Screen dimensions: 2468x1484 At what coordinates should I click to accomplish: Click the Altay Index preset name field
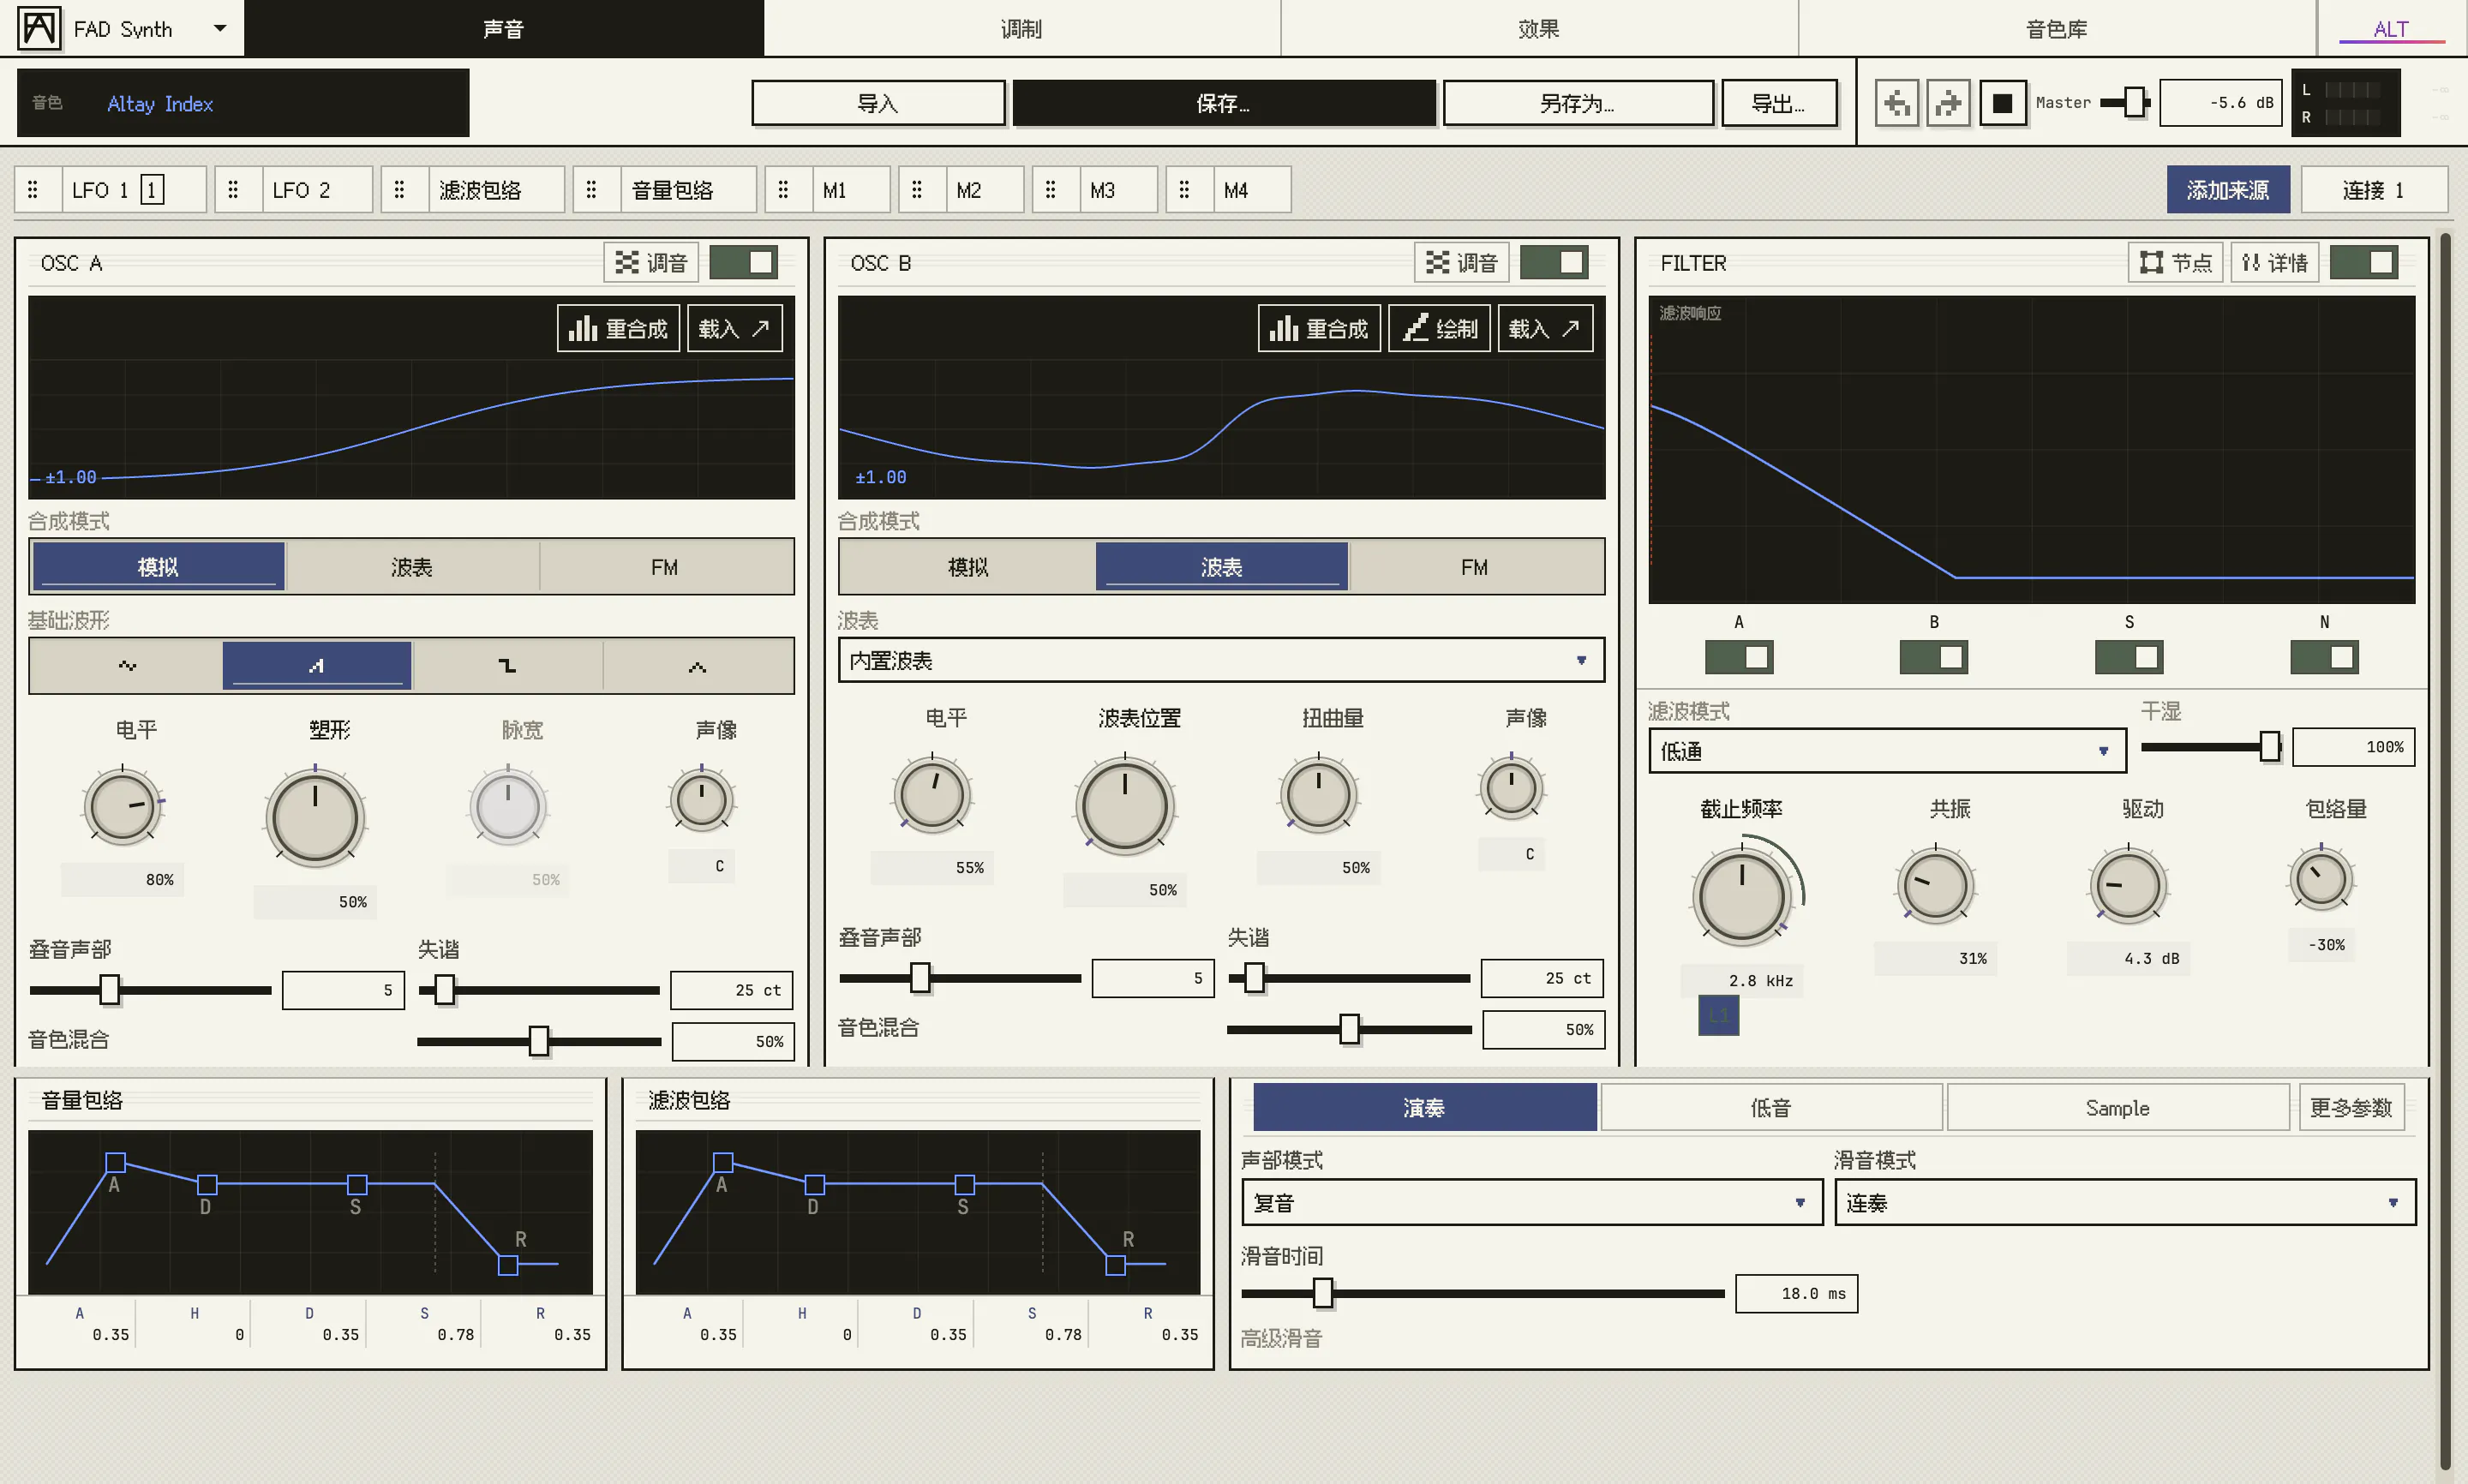(243, 103)
